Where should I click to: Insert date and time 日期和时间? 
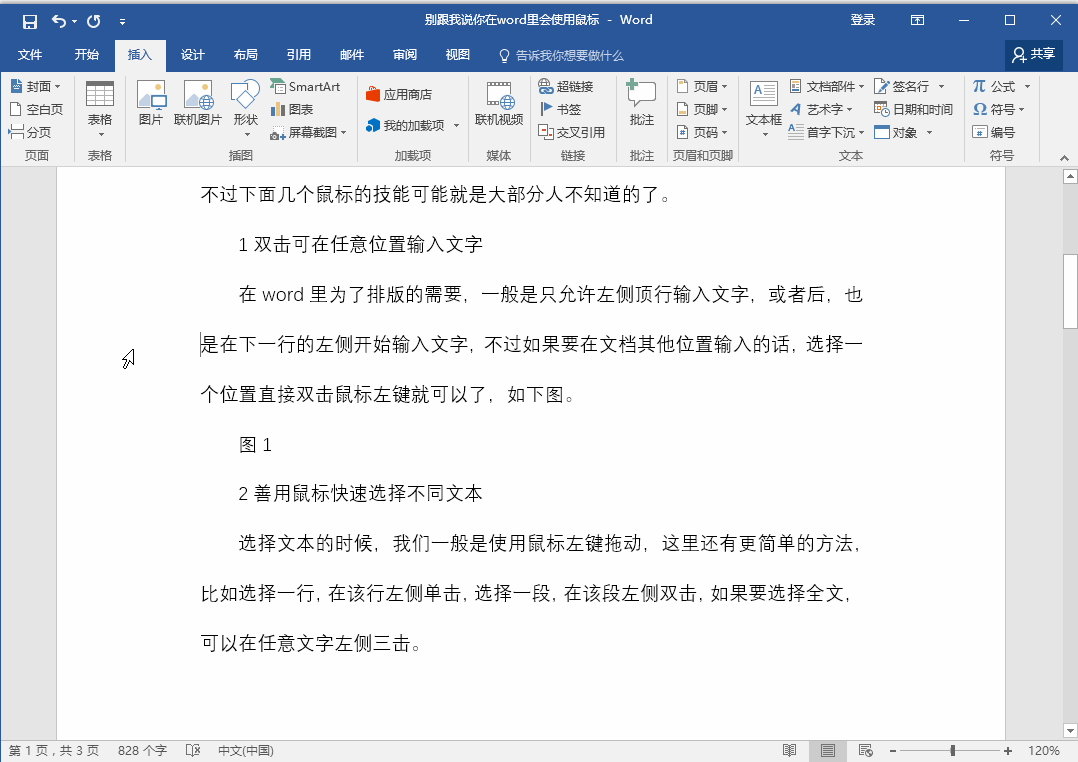point(913,109)
